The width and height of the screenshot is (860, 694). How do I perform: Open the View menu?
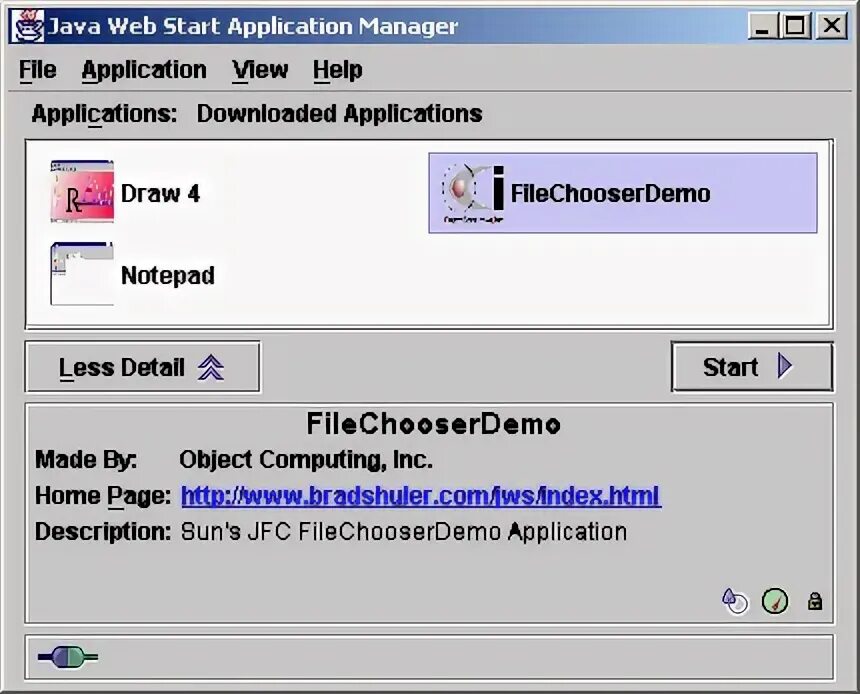point(260,70)
